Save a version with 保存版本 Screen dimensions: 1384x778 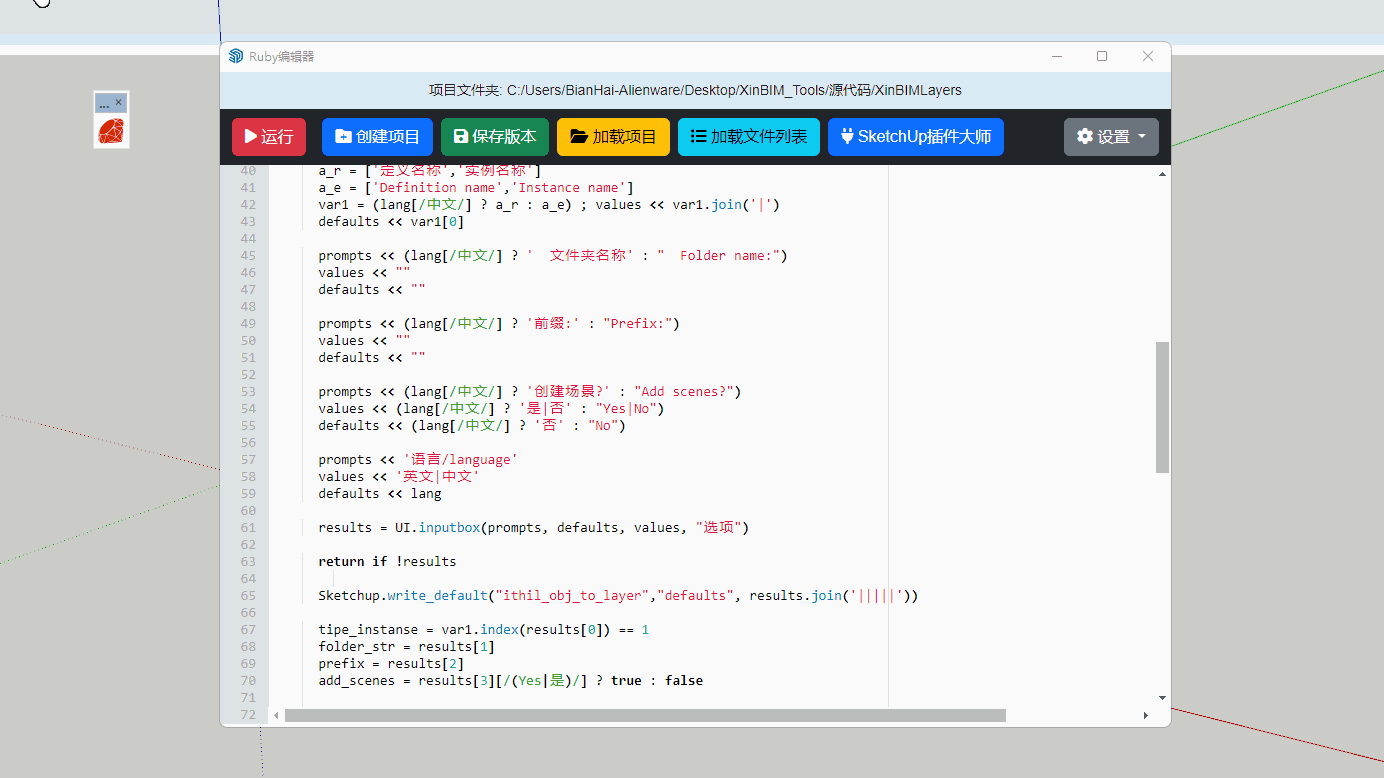pos(495,137)
